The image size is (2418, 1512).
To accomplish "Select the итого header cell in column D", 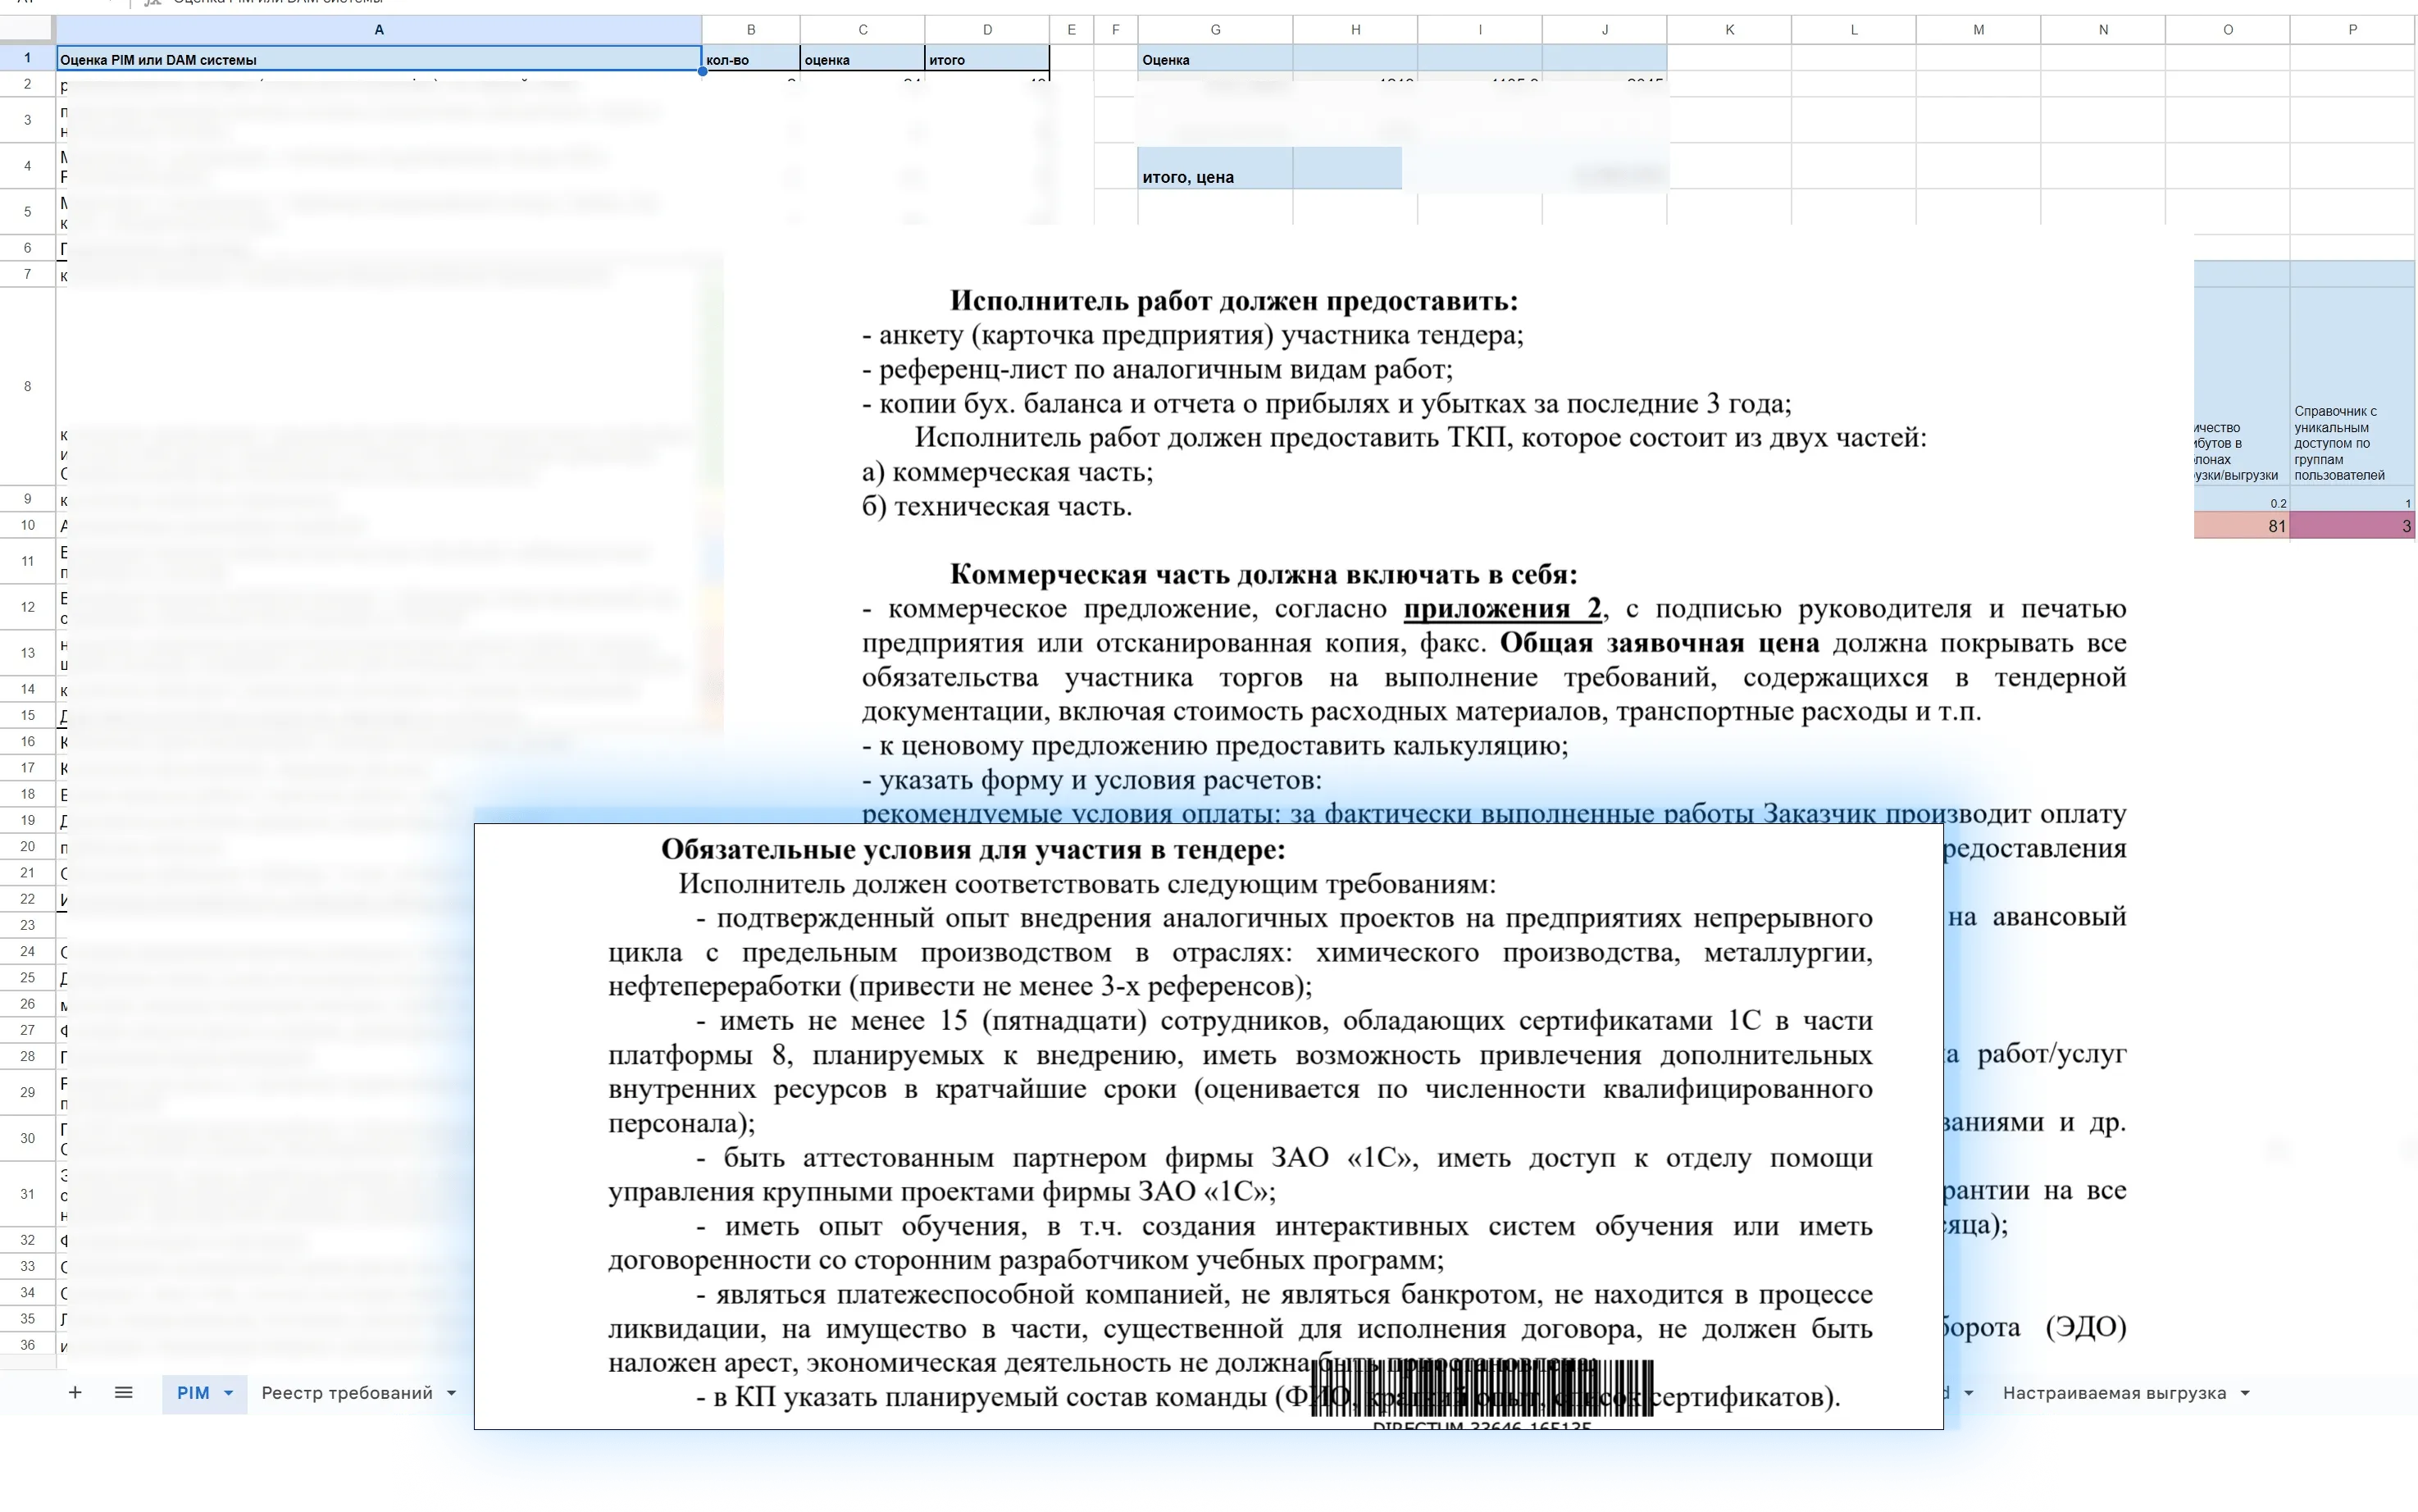I will 987,59.
